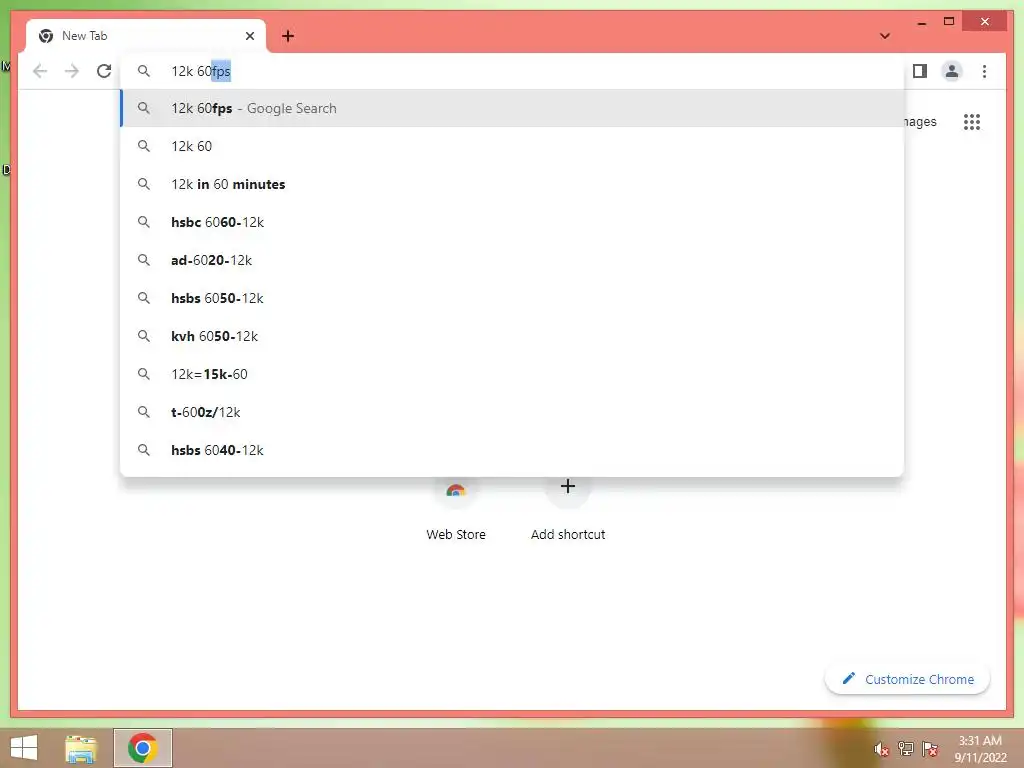Click the browser forward arrow
Image resolution: width=1024 pixels, height=768 pixels.
tap(72, 71)
